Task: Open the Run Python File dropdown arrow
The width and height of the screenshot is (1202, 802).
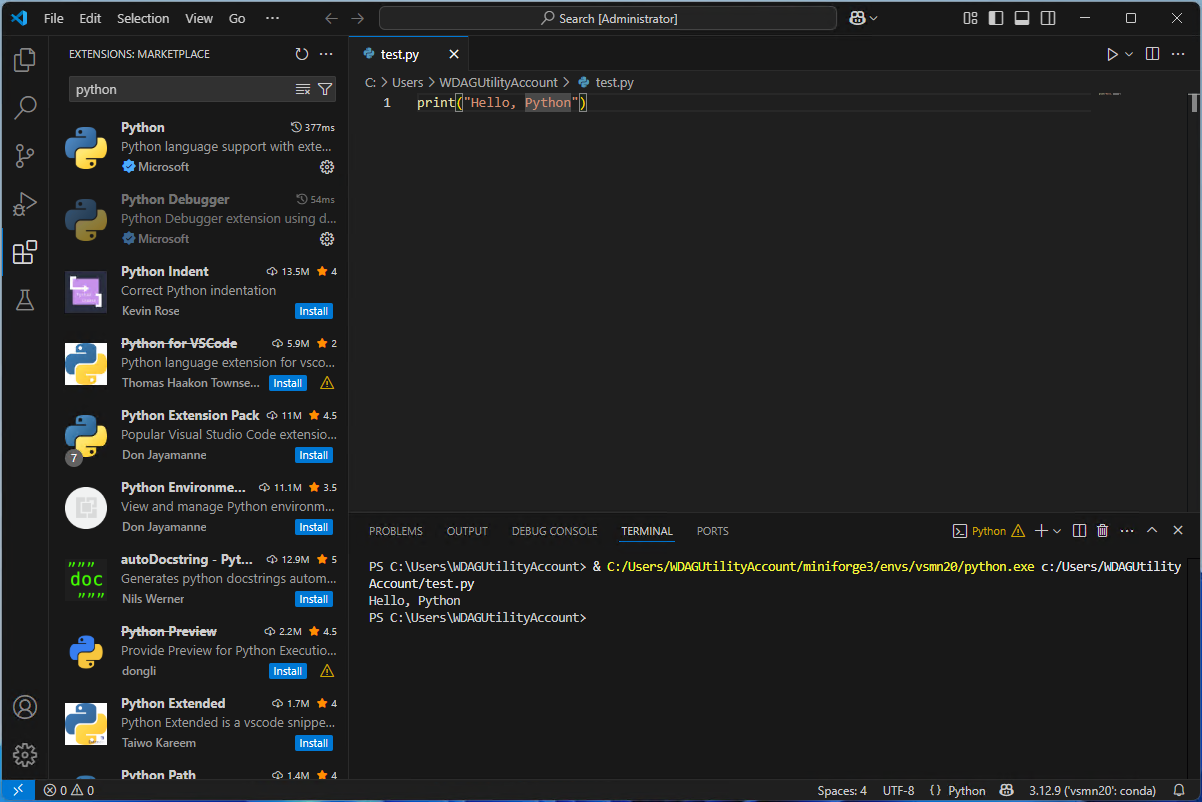Action: click(1129, 54)
